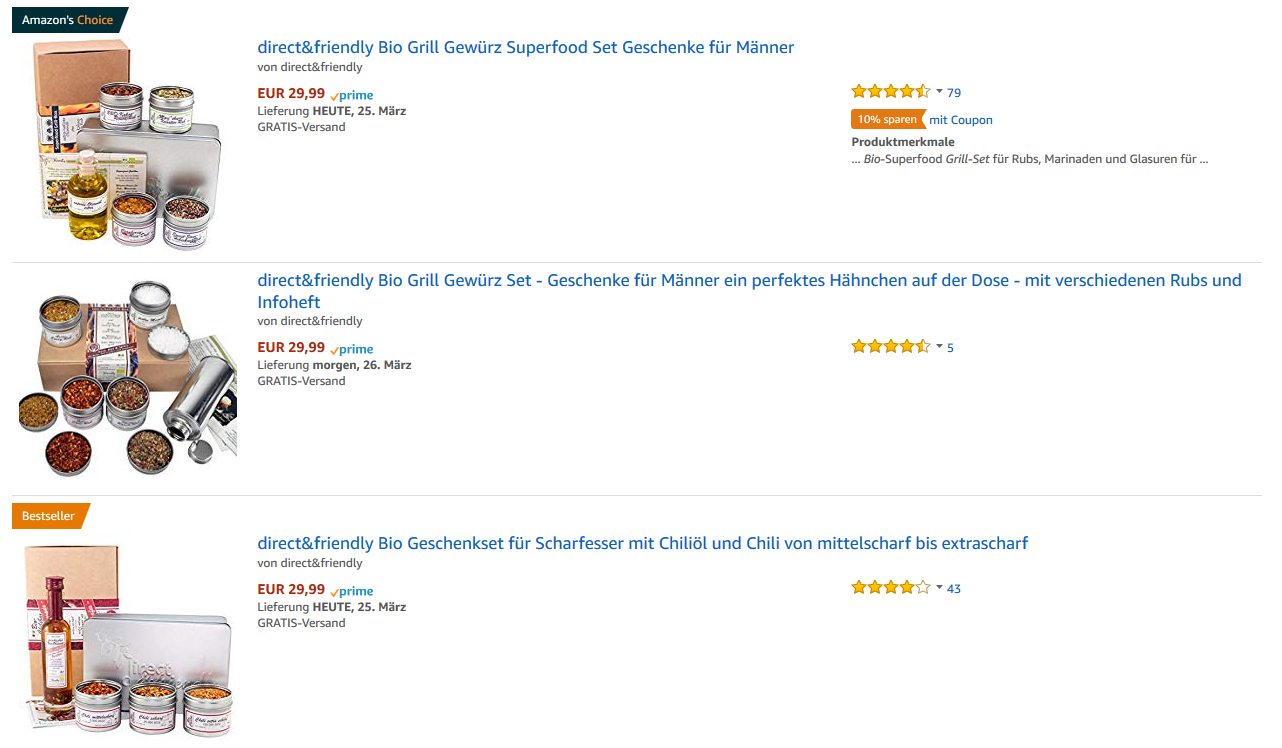Click the Amazon's Choice badge

[68, 20]
